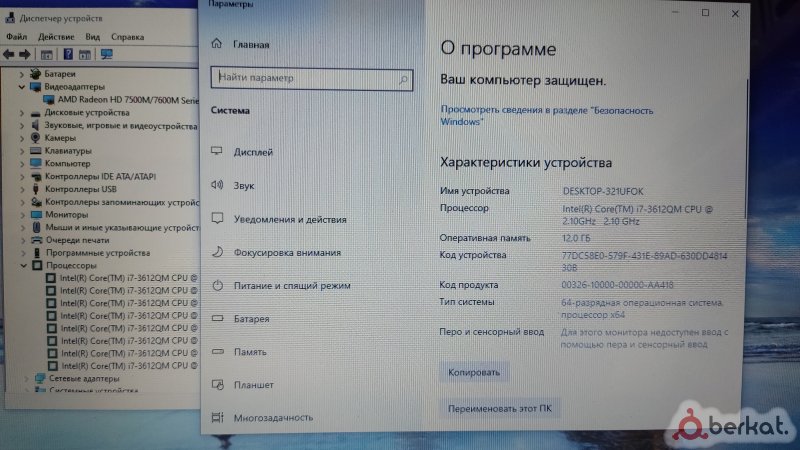Click device name DESKTOP-321UFOK
Image resolution: width=800 pixels, height=450 pixels.
[x=603, y=191]
